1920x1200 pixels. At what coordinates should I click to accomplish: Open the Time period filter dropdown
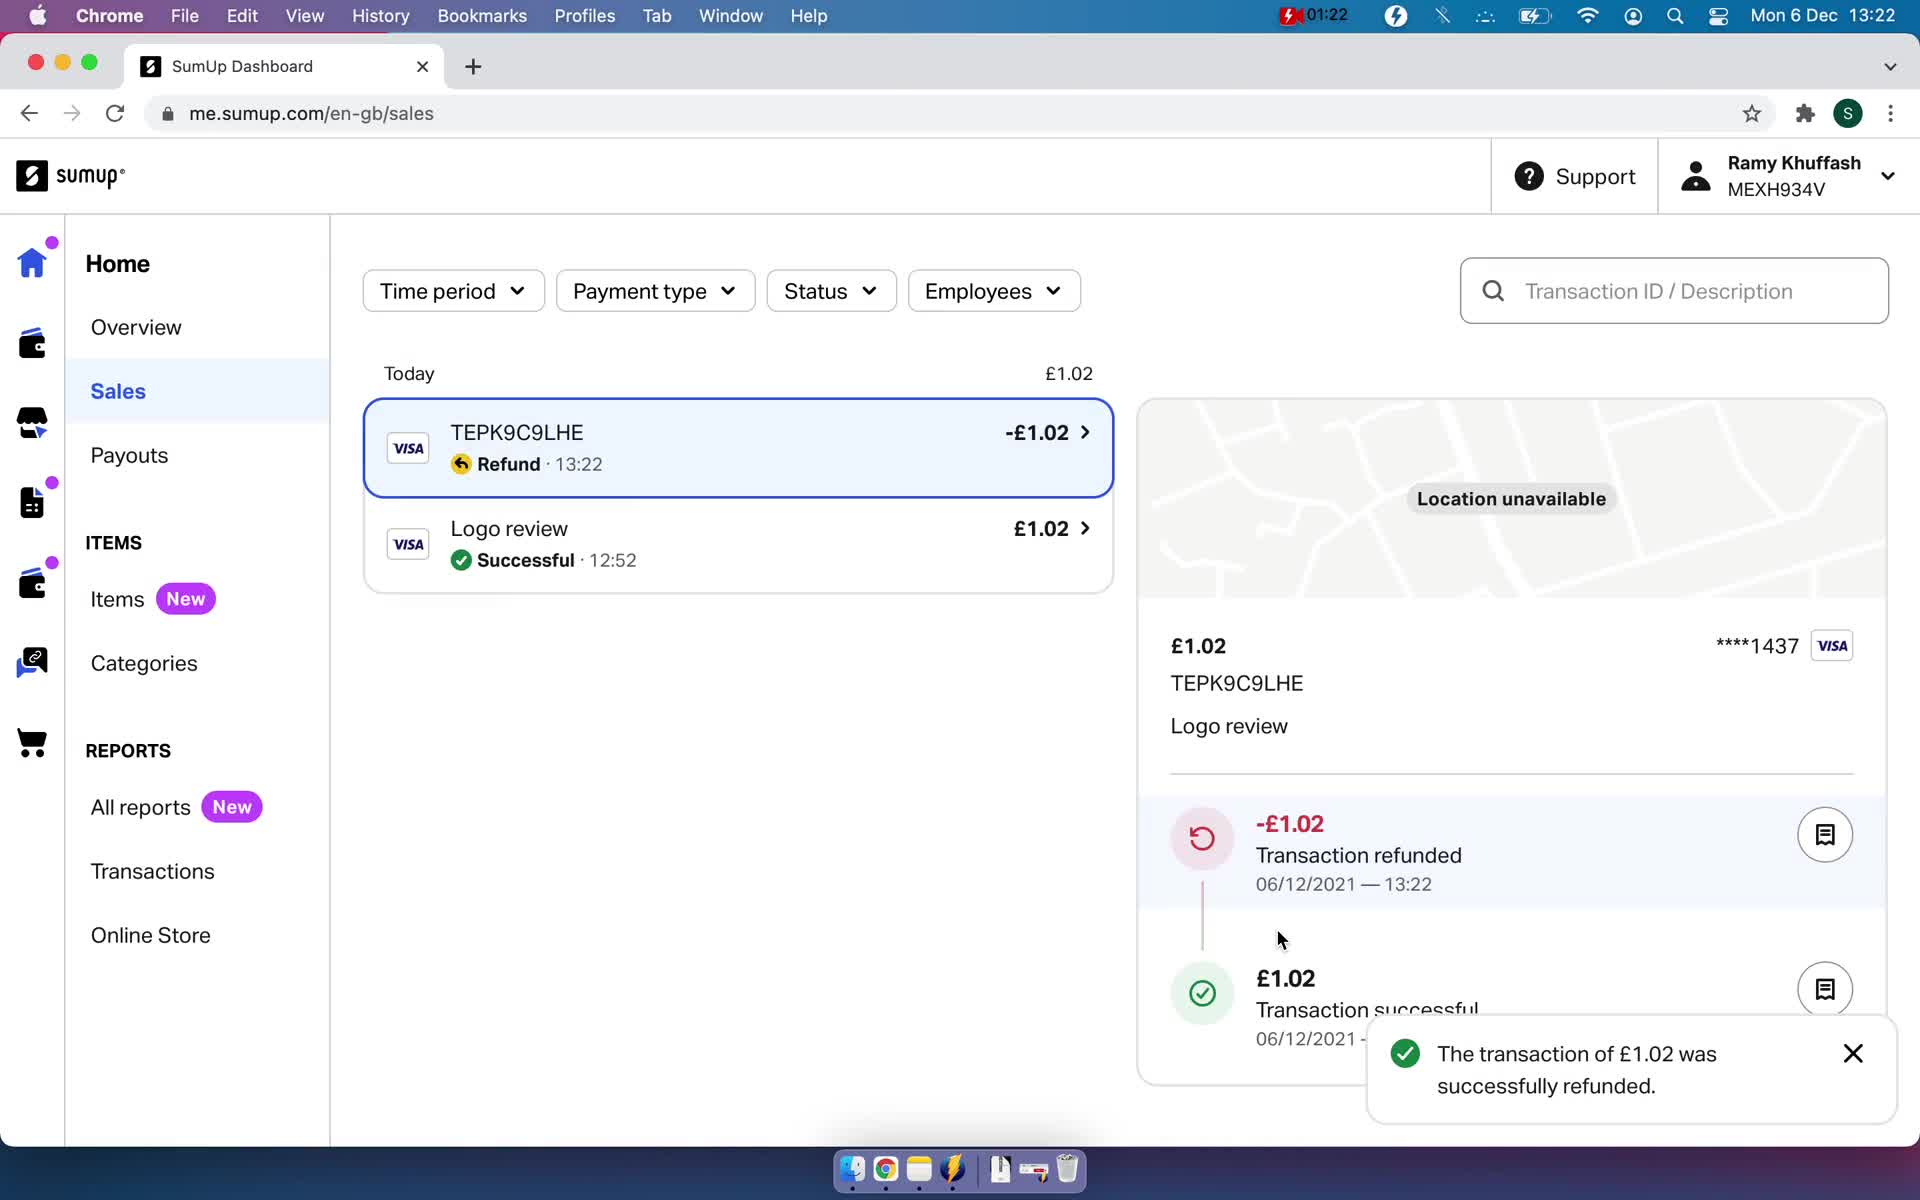coord(453,291)
